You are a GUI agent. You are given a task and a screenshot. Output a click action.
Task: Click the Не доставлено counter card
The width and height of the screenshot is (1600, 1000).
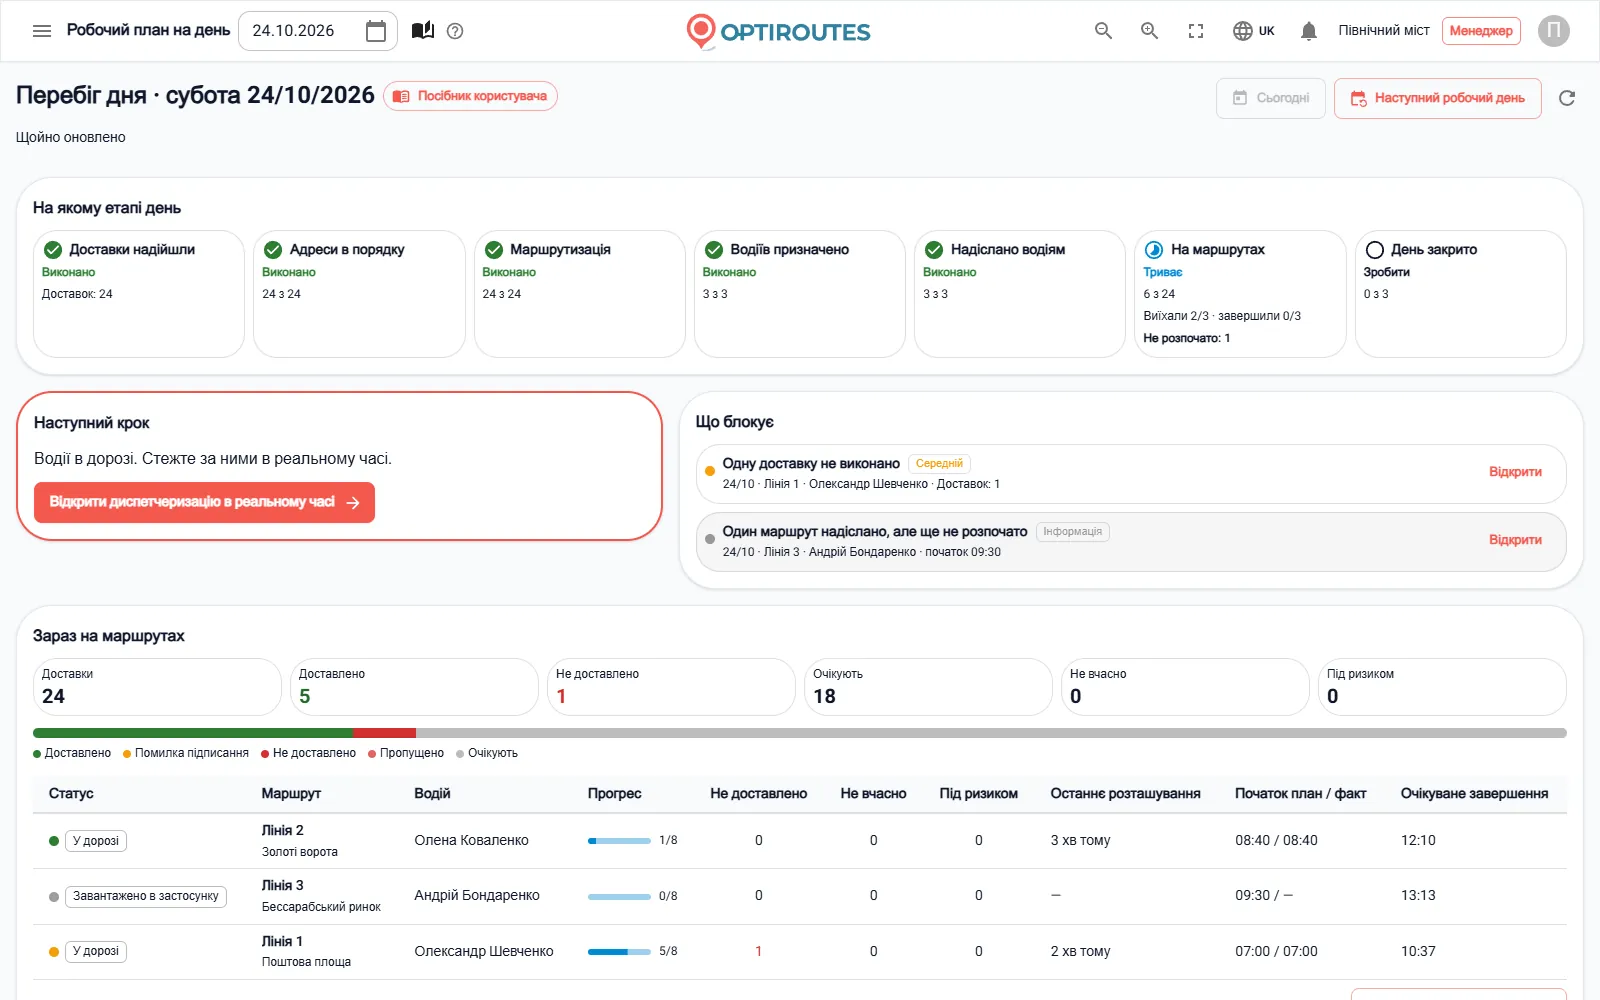(671, 687)
